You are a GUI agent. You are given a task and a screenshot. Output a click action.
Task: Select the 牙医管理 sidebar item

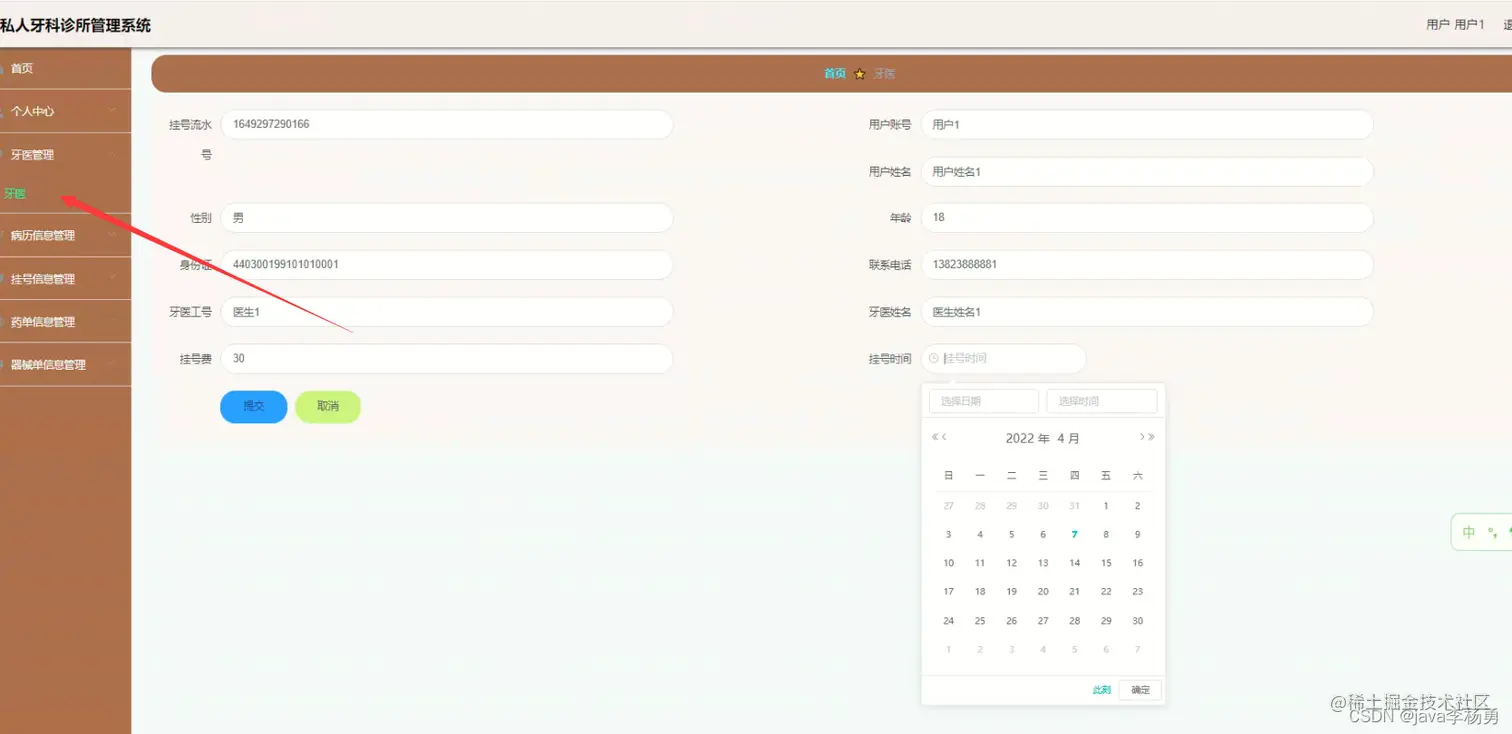click(x=65, y=155)
